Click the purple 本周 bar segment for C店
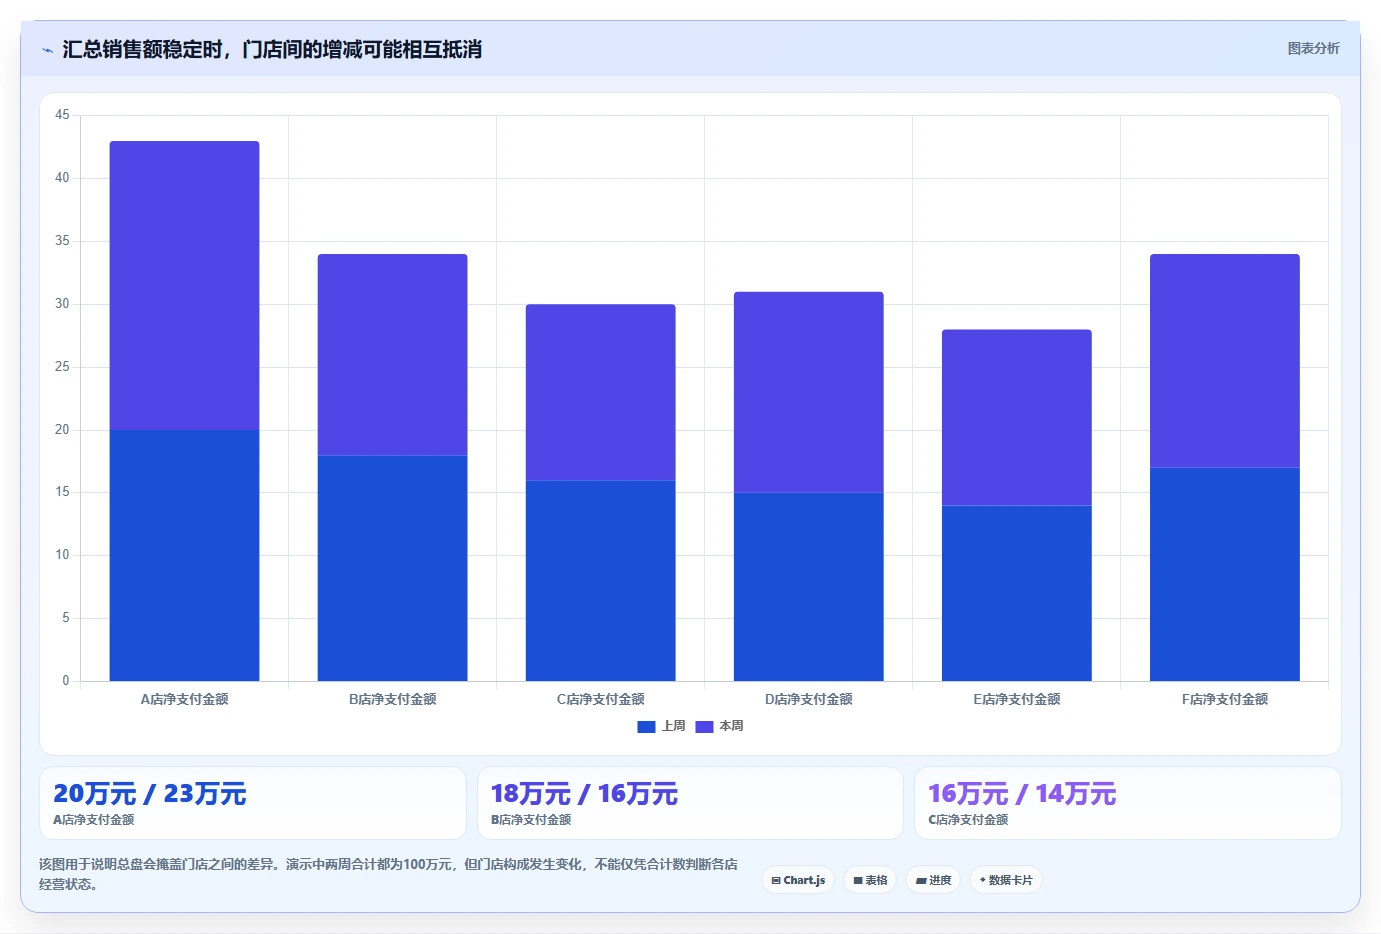This screenshot has width=1381, height=934. click(600, 392)
